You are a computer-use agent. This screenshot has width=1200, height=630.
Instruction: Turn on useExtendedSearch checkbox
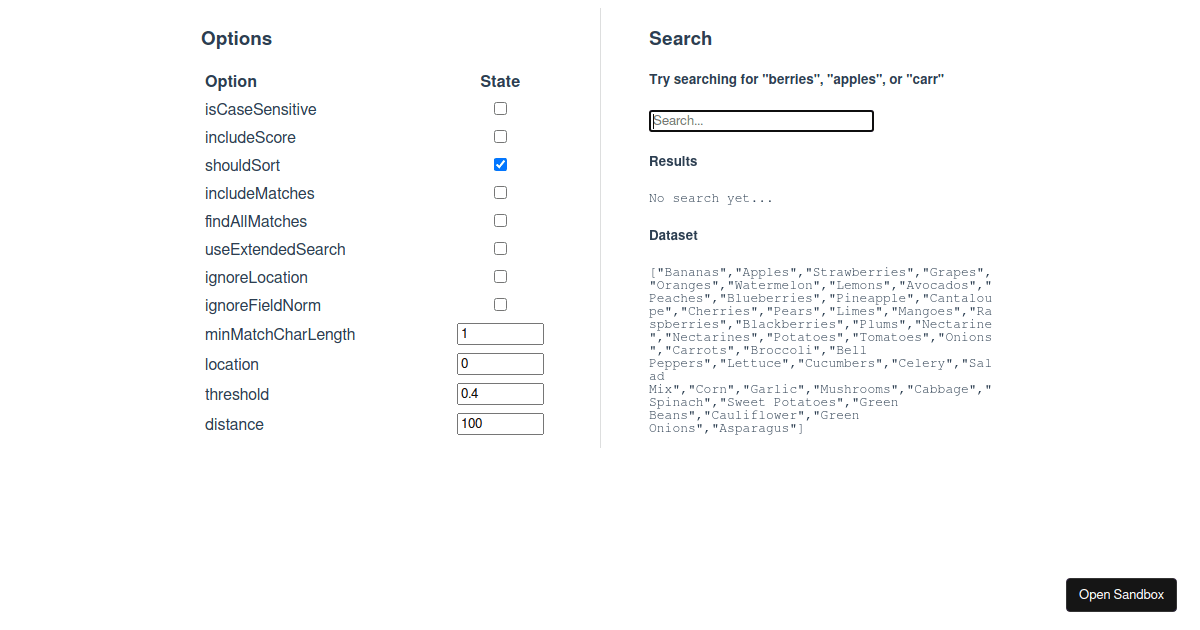500,249
